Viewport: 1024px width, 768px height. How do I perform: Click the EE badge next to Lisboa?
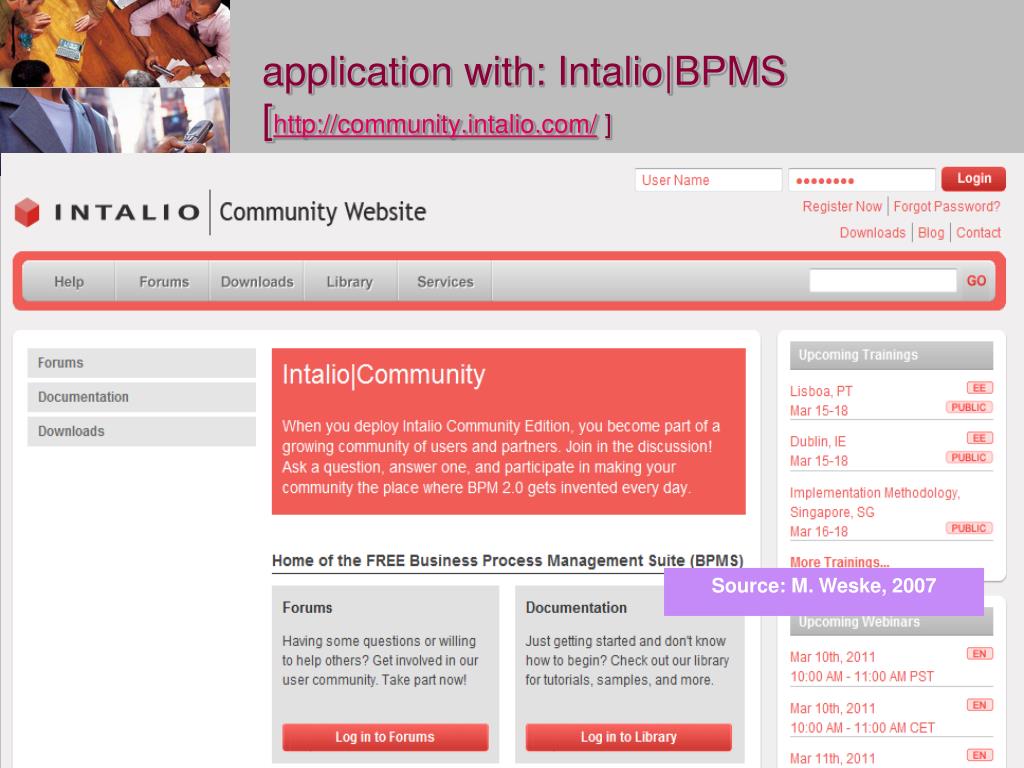point(980,388)
